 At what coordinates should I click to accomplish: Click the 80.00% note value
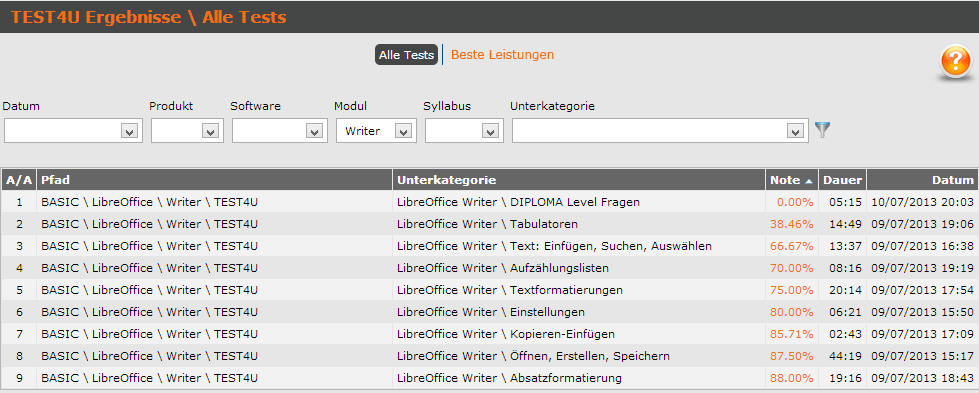(x=792, y=312)
